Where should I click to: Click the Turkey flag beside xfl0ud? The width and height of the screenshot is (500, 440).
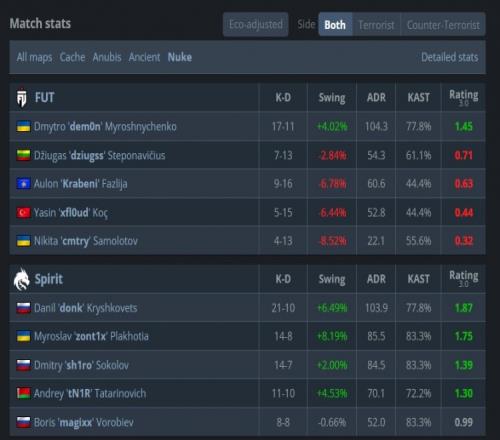coord(24,212)
